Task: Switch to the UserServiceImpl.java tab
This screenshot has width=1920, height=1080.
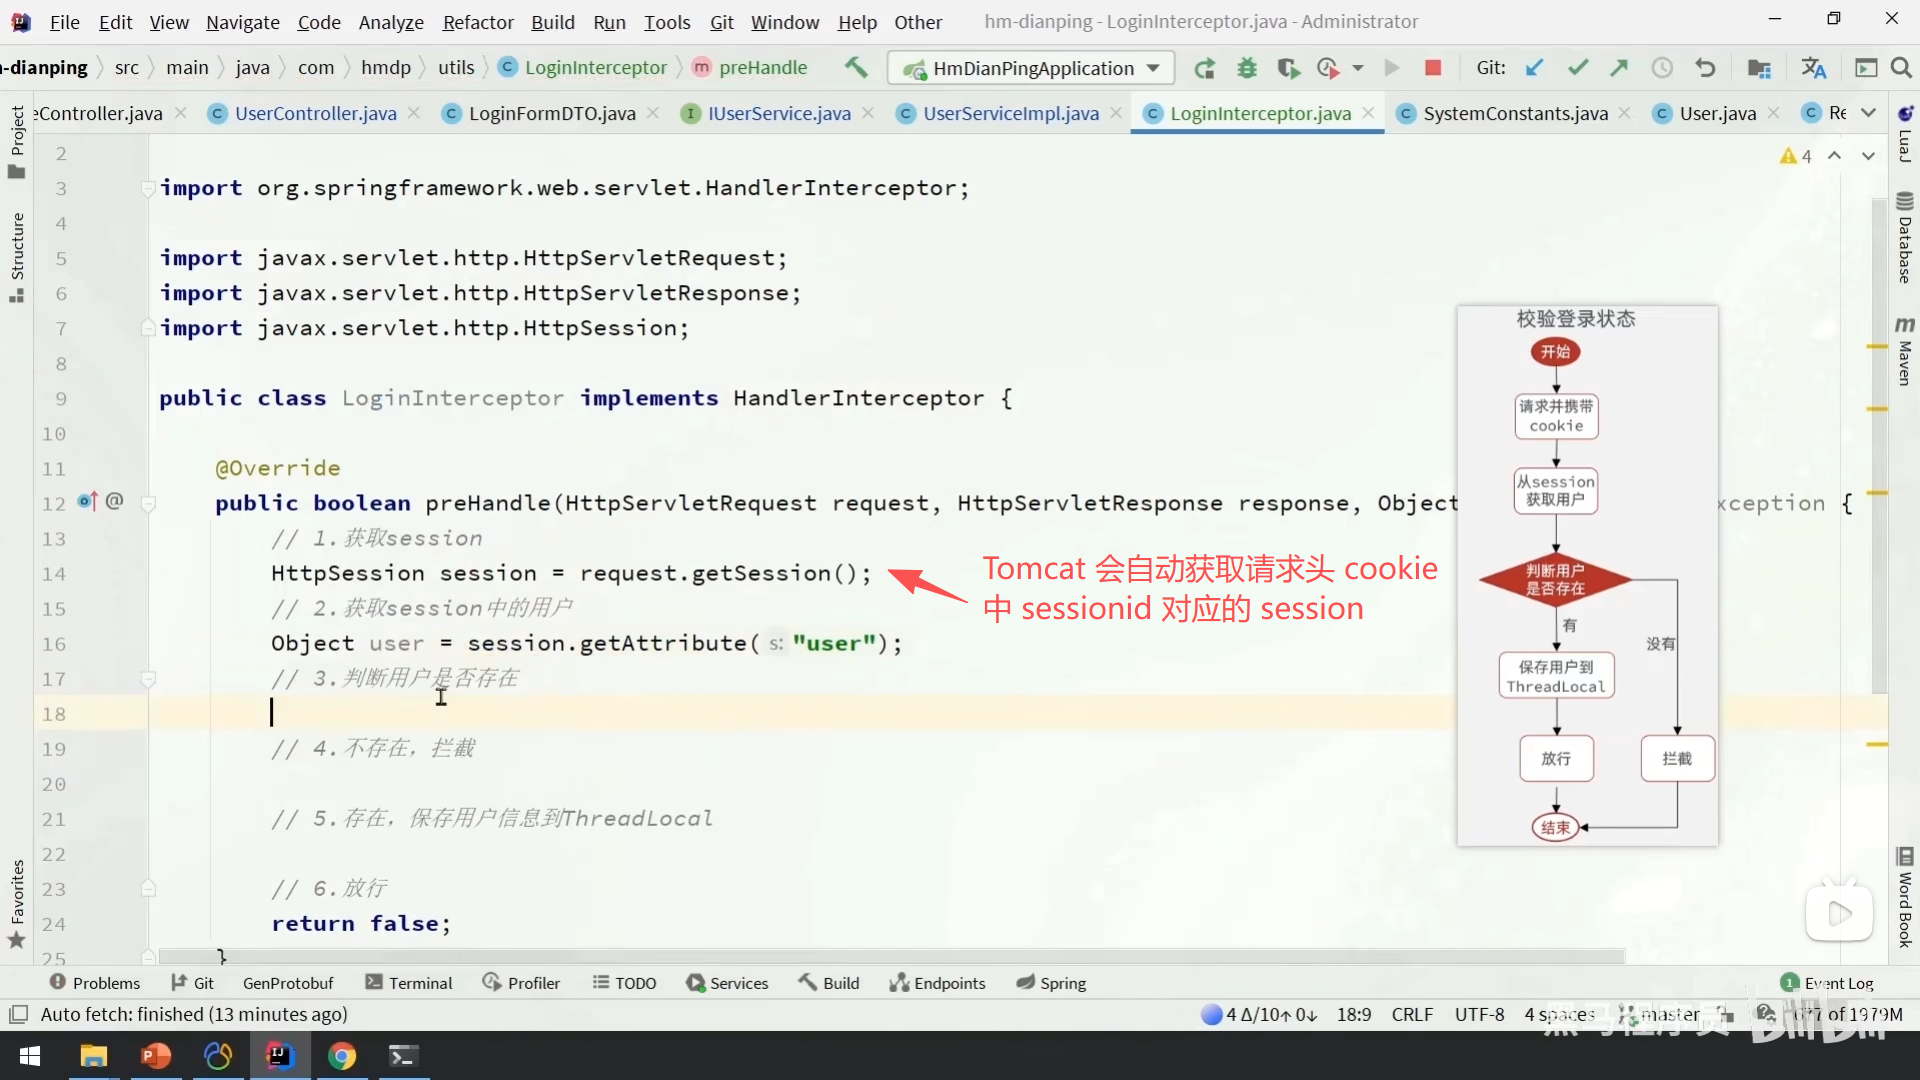Action: point(1010,114)
